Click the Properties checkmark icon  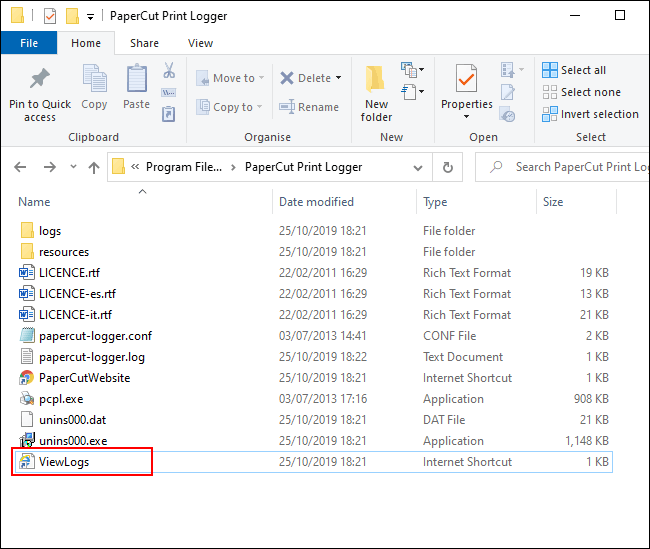[466, 78]
